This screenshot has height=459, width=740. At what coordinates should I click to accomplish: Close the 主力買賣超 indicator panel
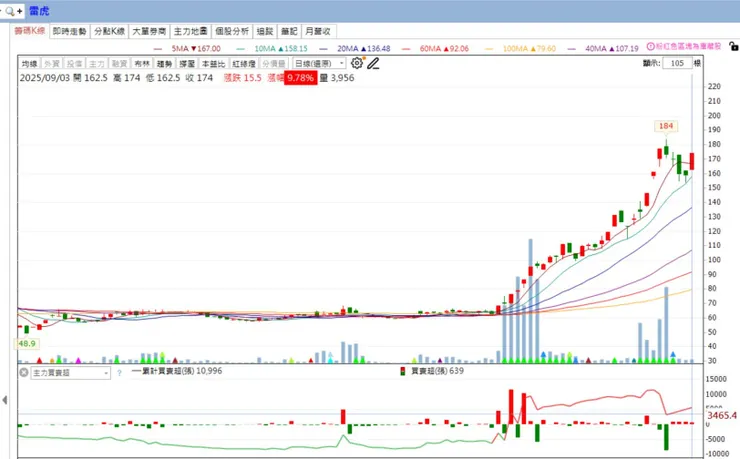pos(24,372)
